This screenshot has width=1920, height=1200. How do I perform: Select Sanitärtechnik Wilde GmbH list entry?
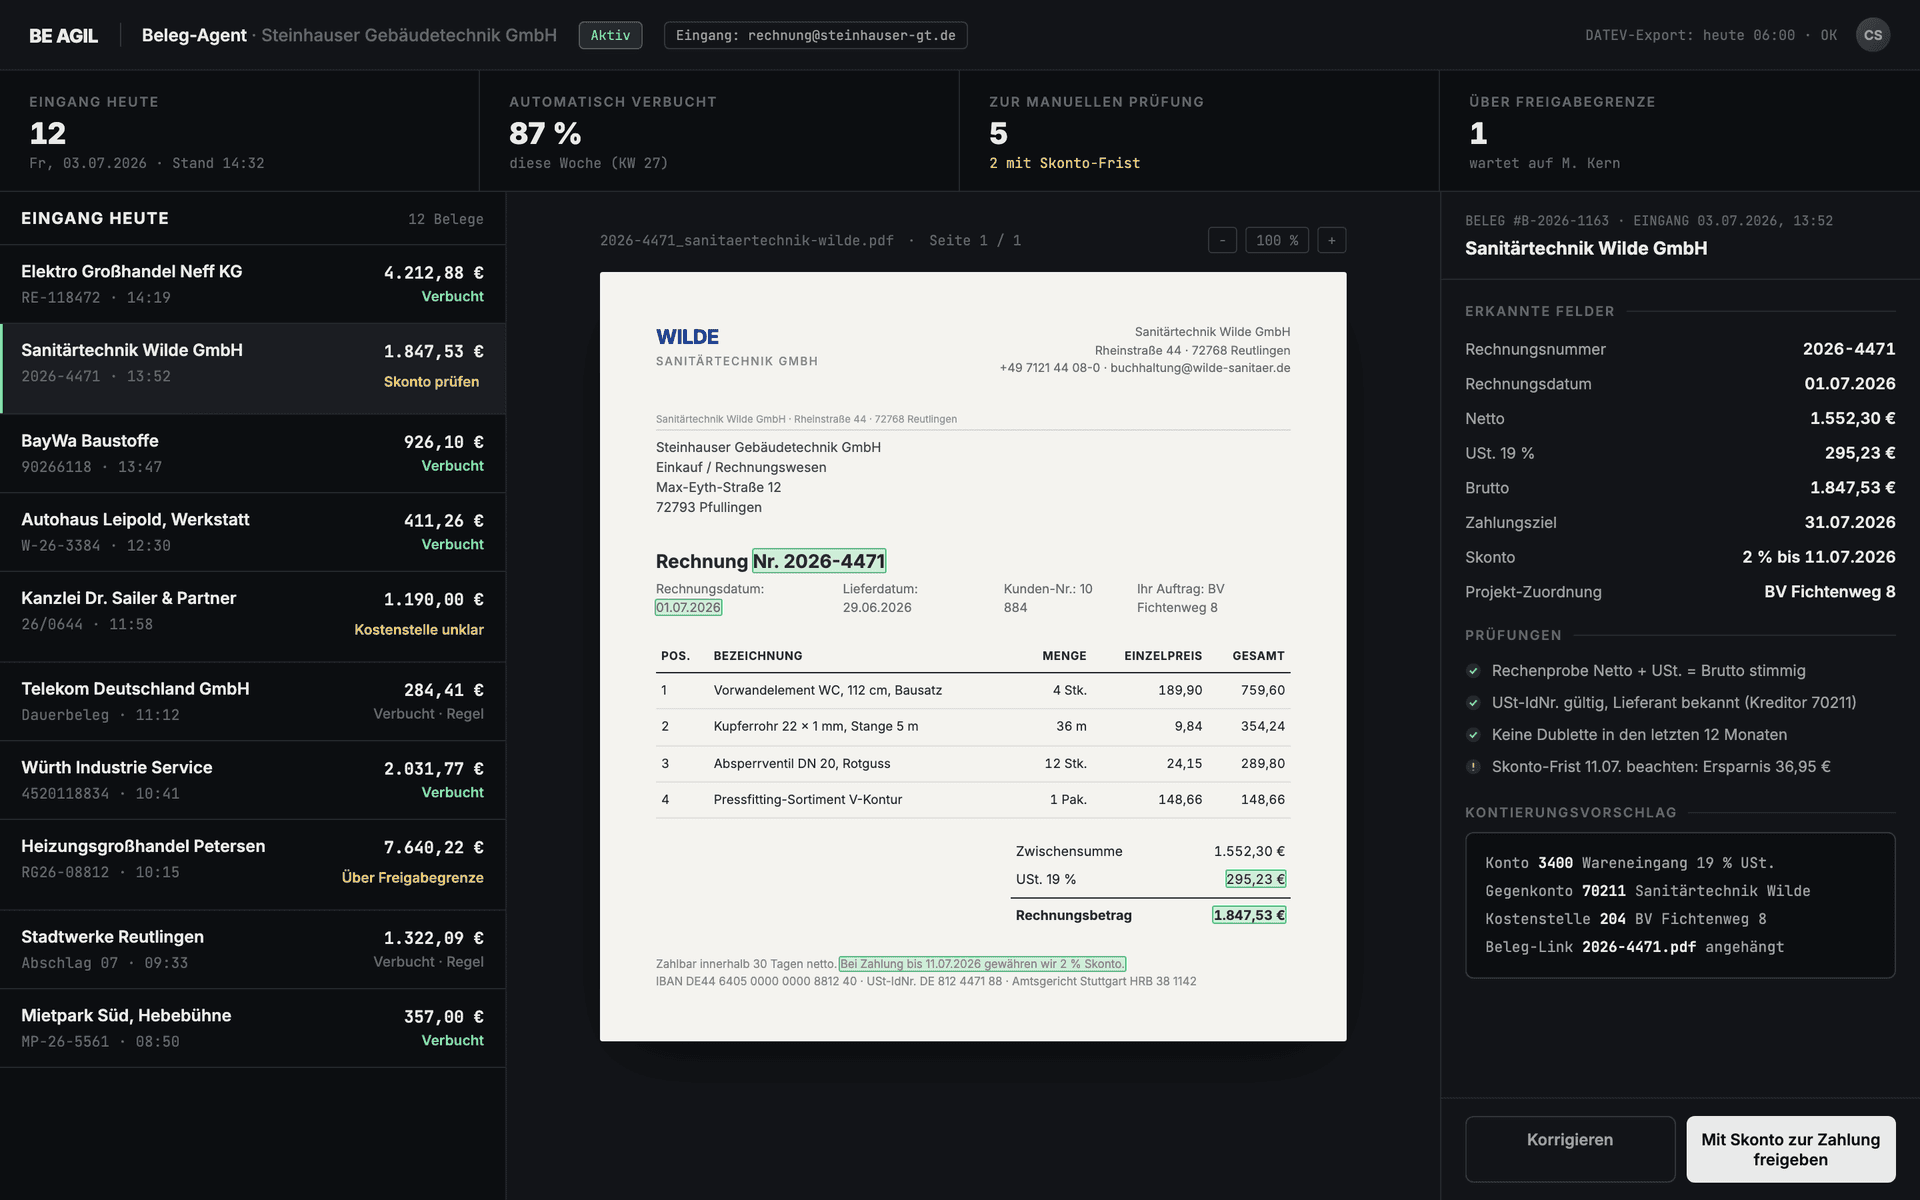point(252,368)
